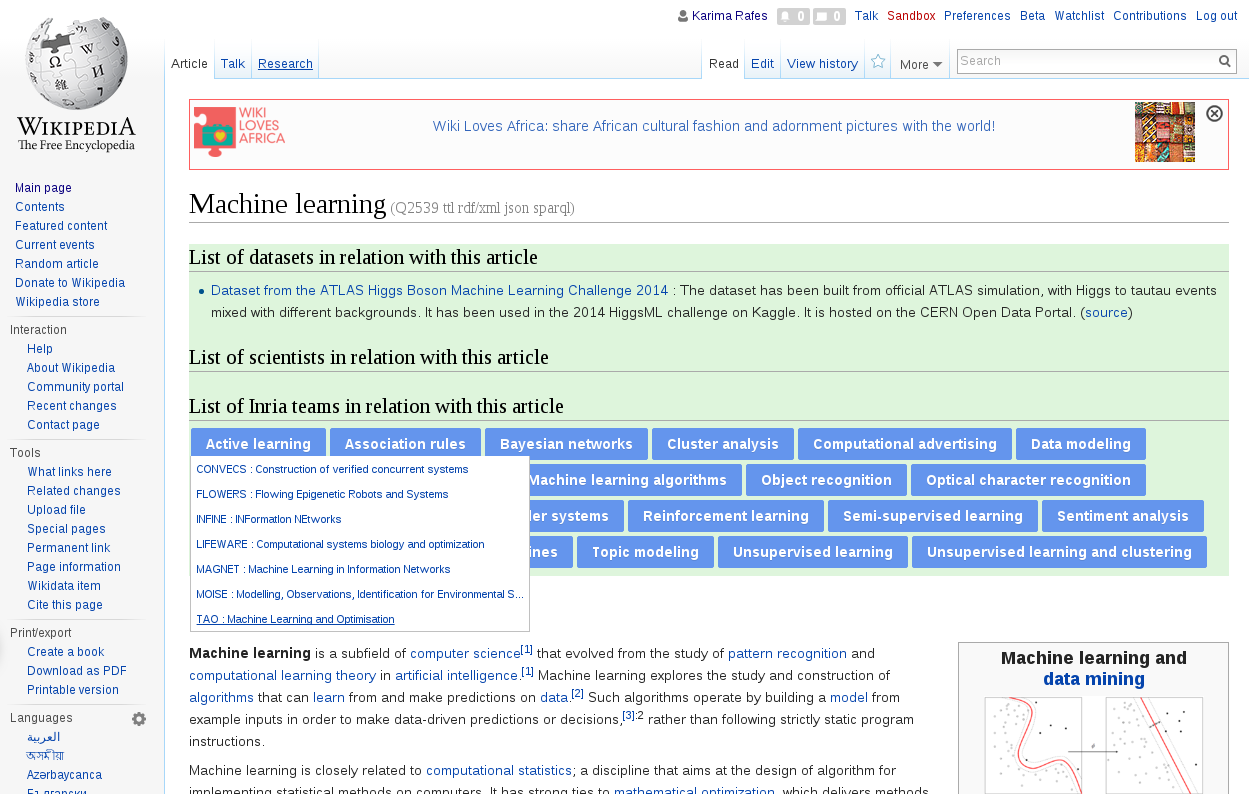Viewport: 1249px width, 794px height.
Task: Switch to the Article tab
Action: point(189,63)
